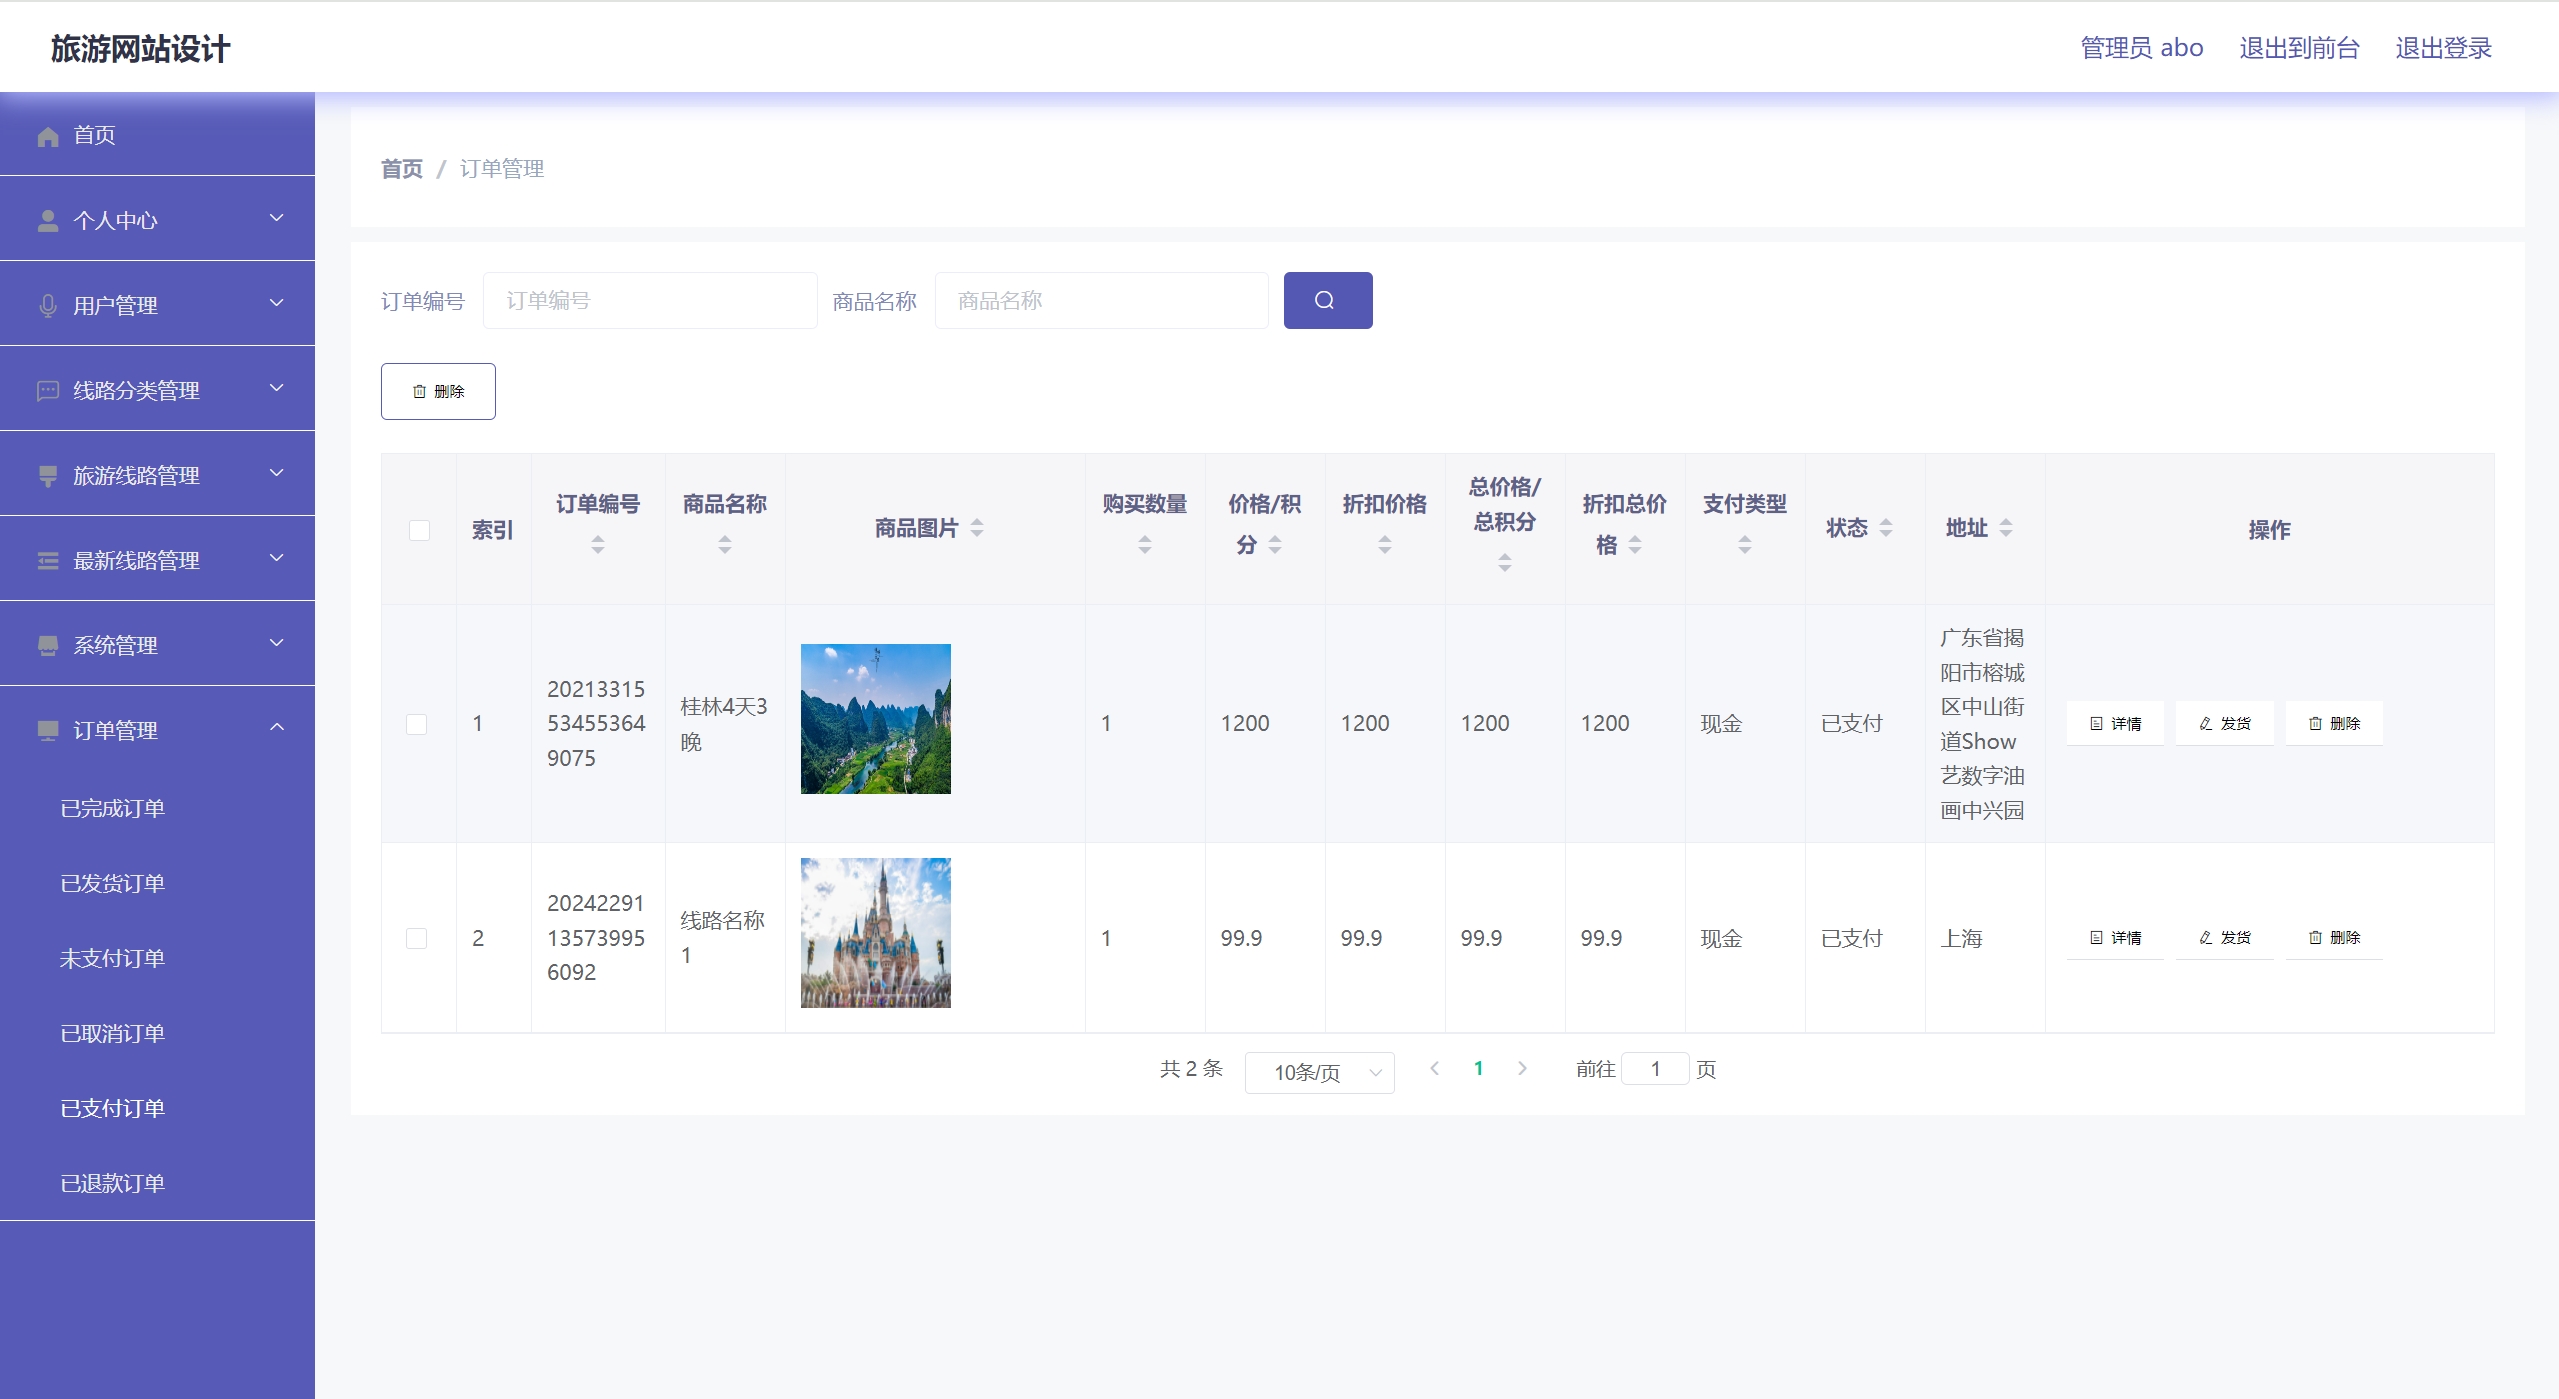The image size is (2559, 1399).
Task: Open the 已完成订单 submenu item
Action: (112, 808)
